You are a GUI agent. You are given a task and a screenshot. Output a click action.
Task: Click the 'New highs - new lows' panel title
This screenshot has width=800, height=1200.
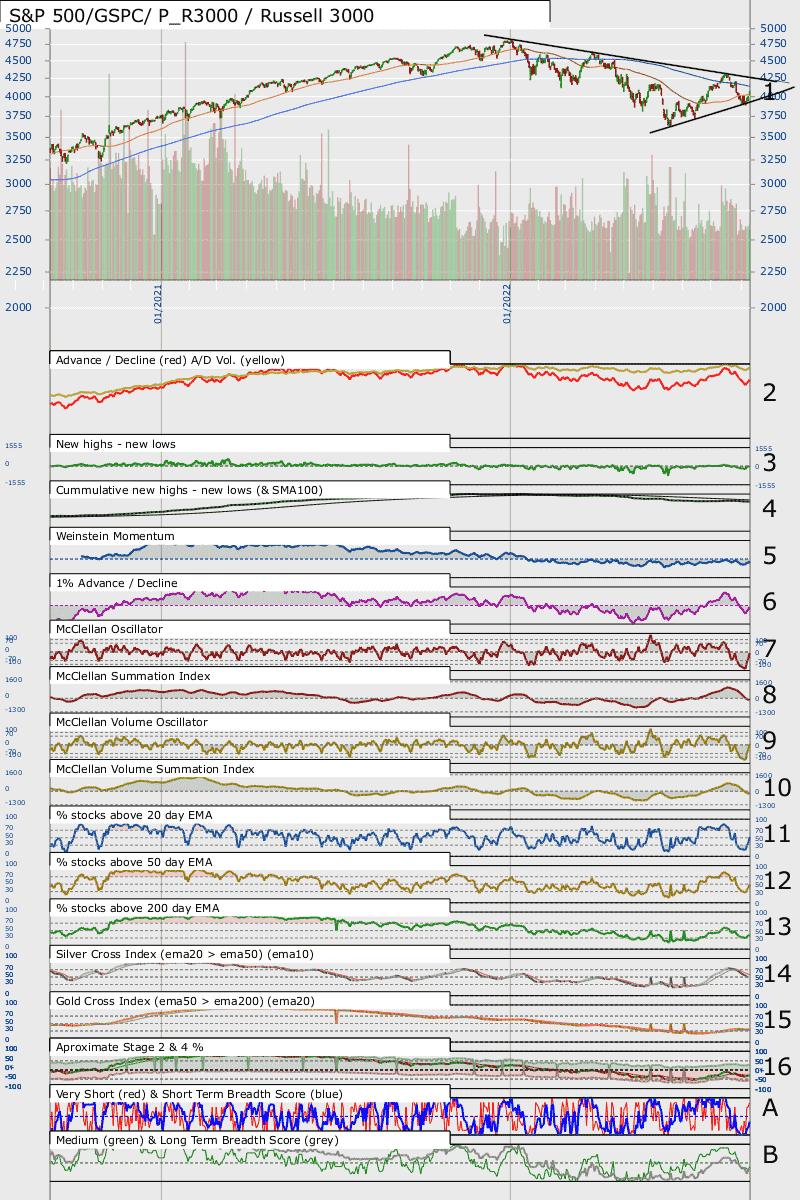116,443
